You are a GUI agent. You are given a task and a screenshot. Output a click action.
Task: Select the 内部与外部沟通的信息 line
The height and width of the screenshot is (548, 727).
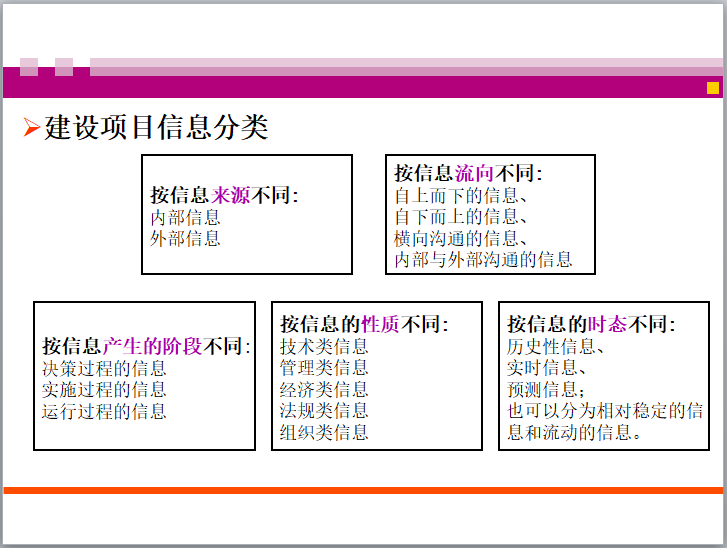coord(483,260)
